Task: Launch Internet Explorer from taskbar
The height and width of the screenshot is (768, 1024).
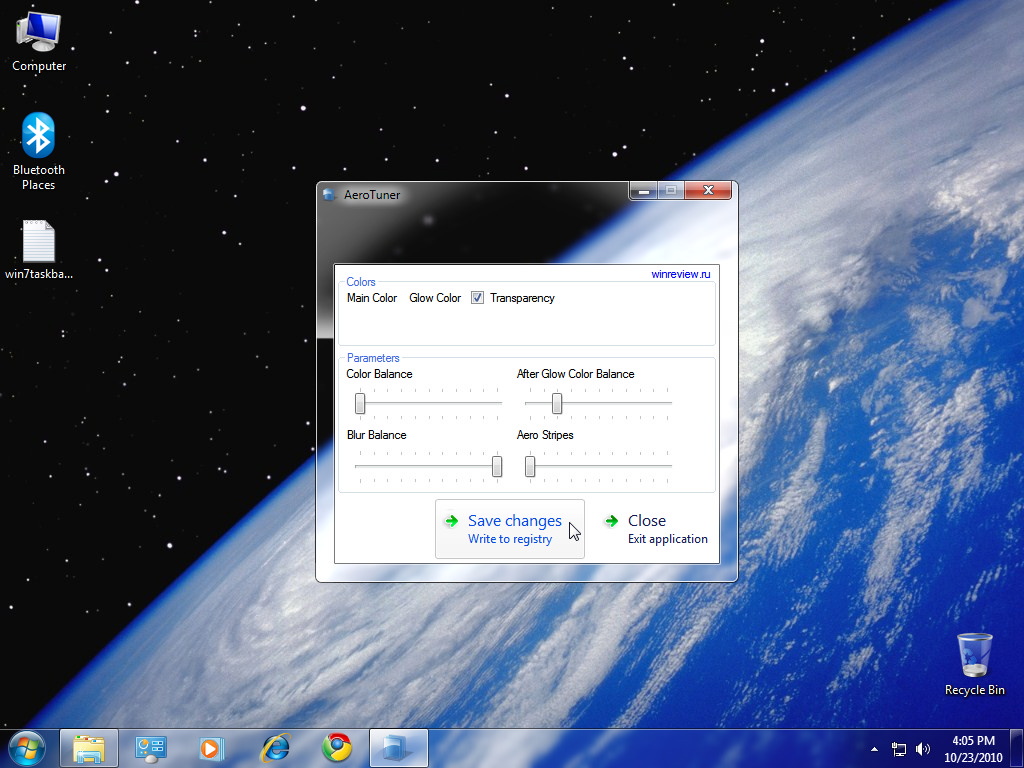Action: click(274, 748)
